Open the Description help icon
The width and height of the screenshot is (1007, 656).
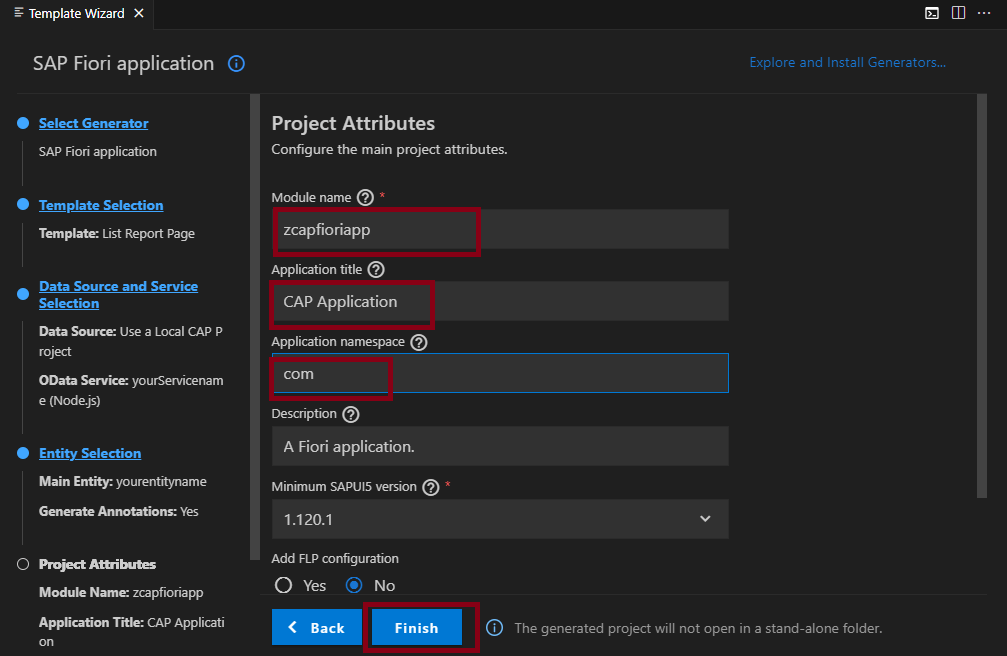tap(351, 414)
